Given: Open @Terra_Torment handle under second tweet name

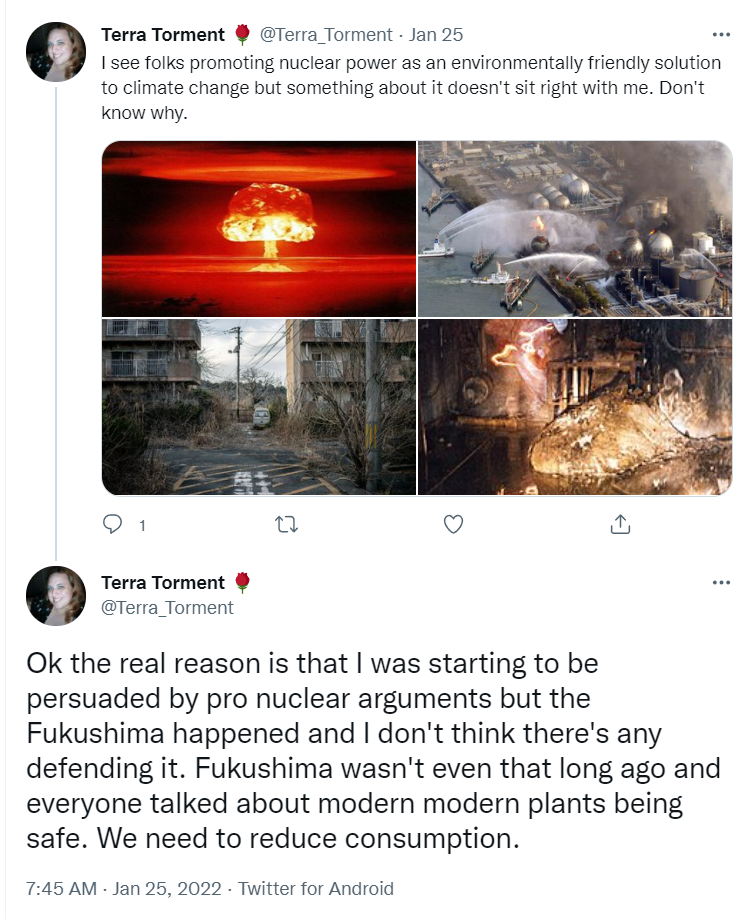Looking at the screenshot, I should [x=167, y=608].
